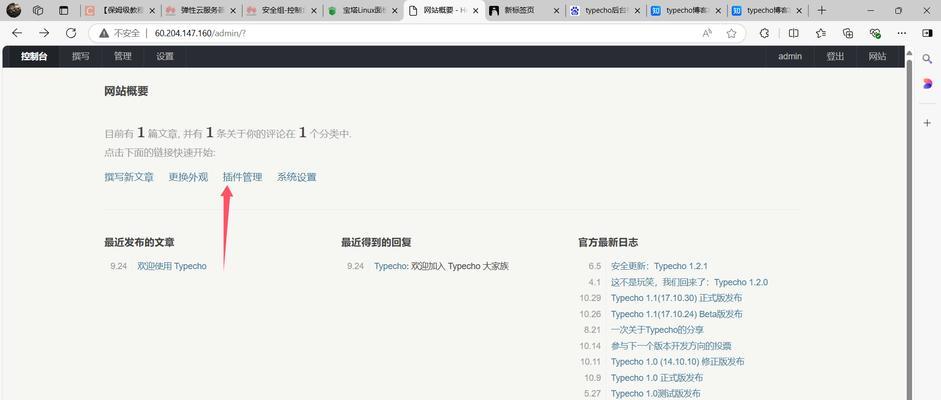Open Browser essentials heart icon
This screenshot has height=400, width=941.
click(x=875, y=34)
